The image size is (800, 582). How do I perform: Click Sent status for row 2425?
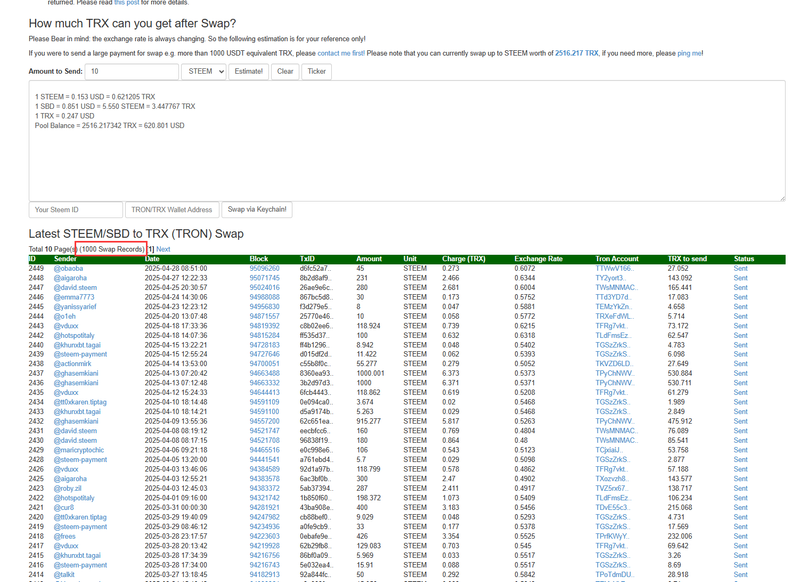point(740,479)
